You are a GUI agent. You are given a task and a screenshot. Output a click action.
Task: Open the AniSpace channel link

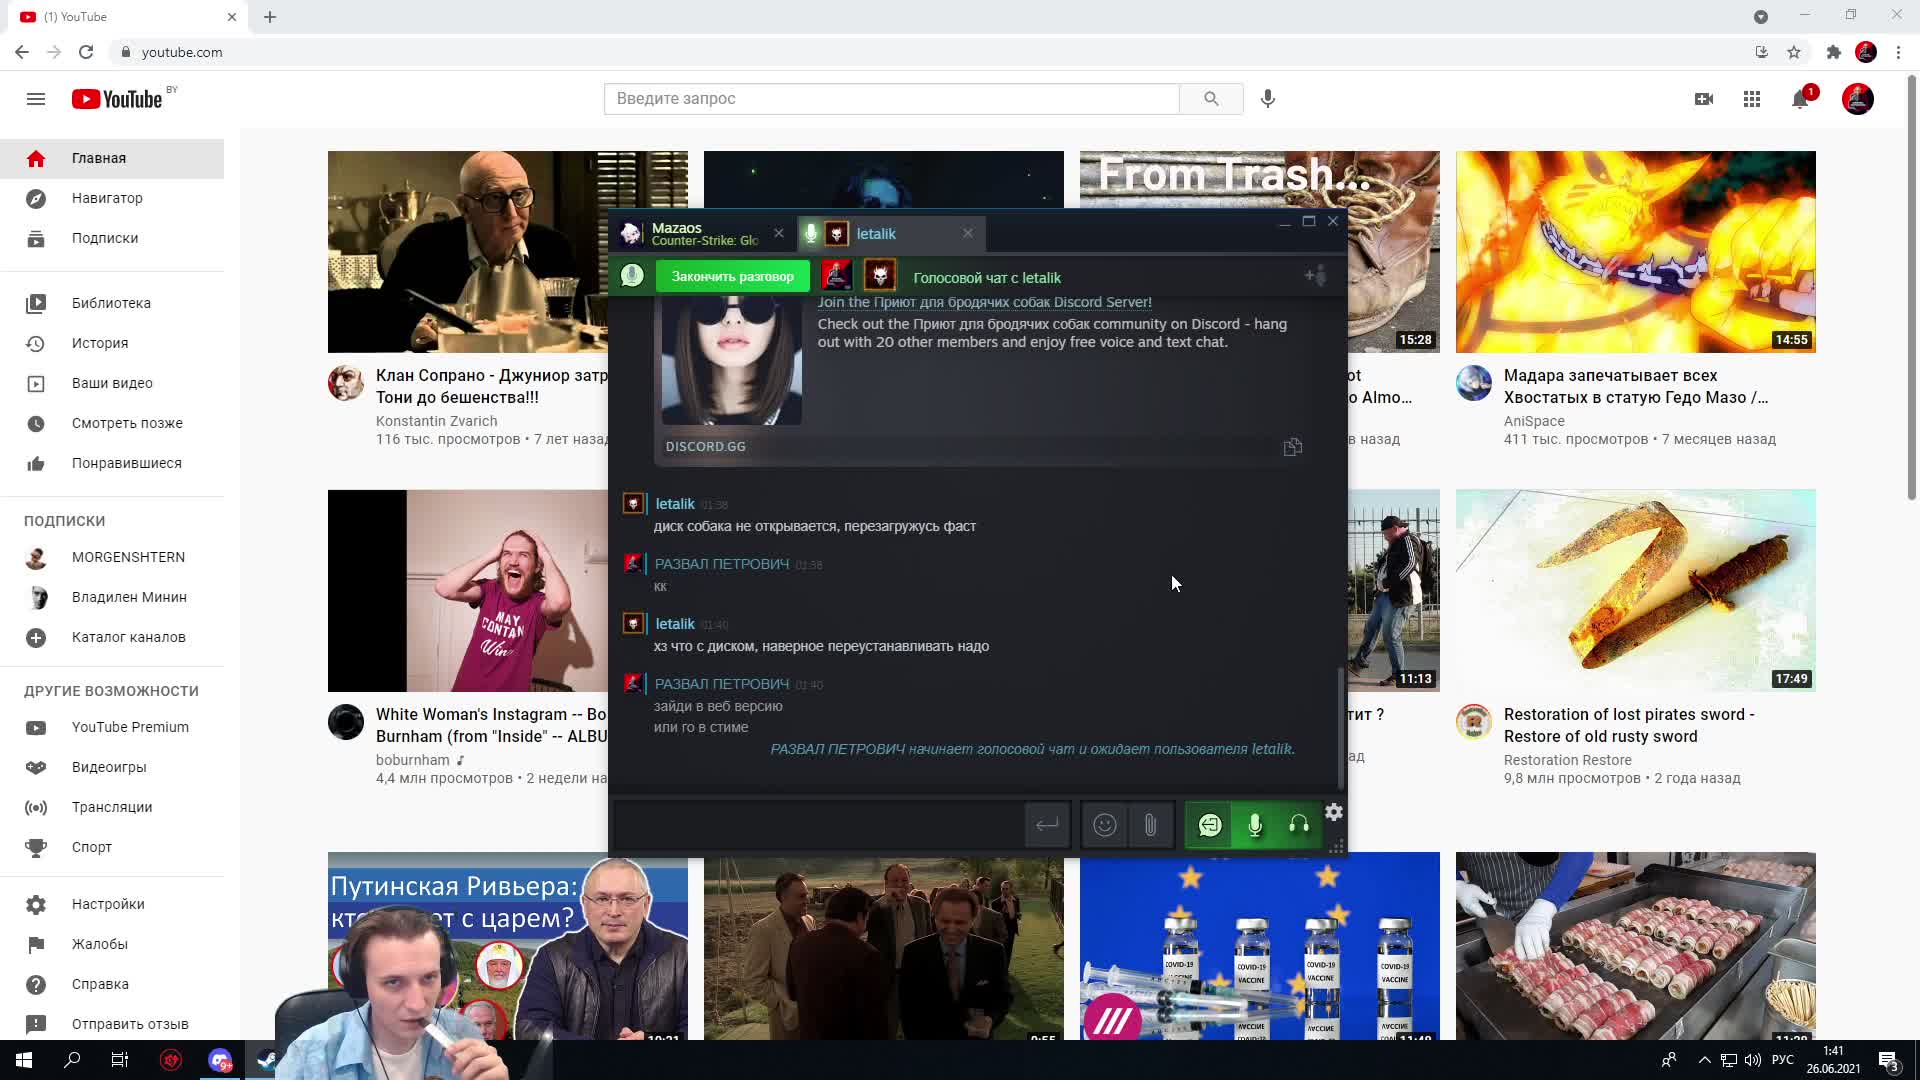[1534, 421]
